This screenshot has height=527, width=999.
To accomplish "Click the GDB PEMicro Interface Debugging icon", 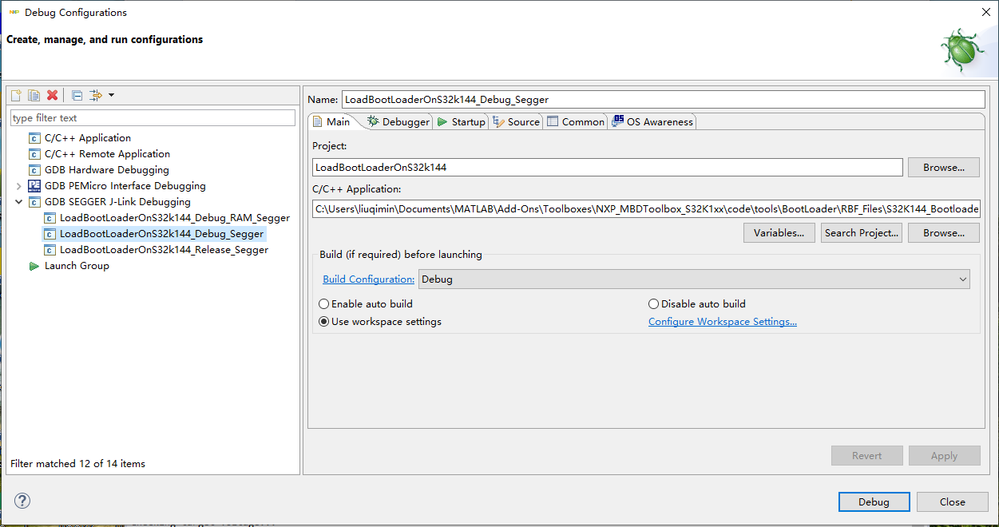I will (35, 186).
